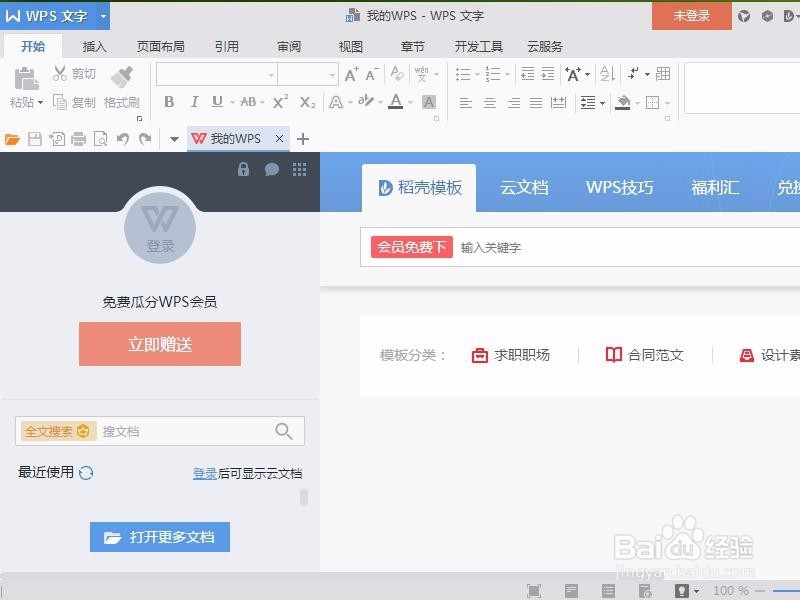Select the Format Painter tool
This screenshot has height=600, width=800.
[x=122, y=80]
